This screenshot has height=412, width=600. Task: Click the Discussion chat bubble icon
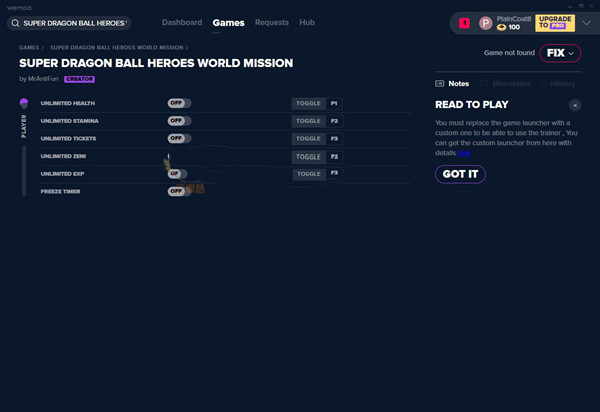point(485,84)
